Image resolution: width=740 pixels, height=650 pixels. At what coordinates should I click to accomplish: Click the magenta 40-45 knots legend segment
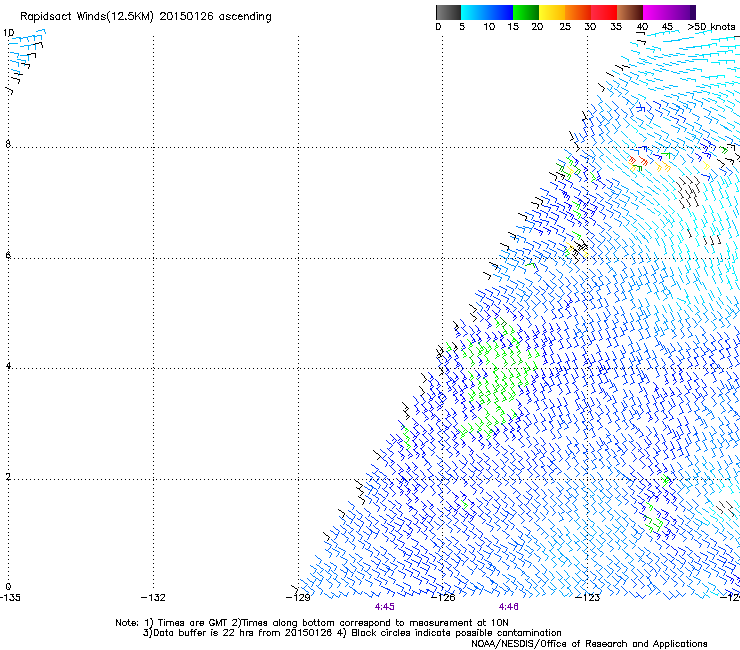[656, 12]
